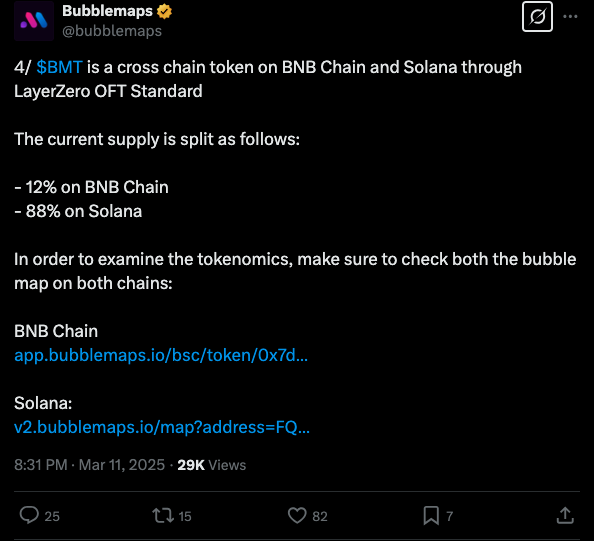This screenshot has height=541, width=594.
Task: Click the Grok explain post icon
Action: [x=537, y=17]
